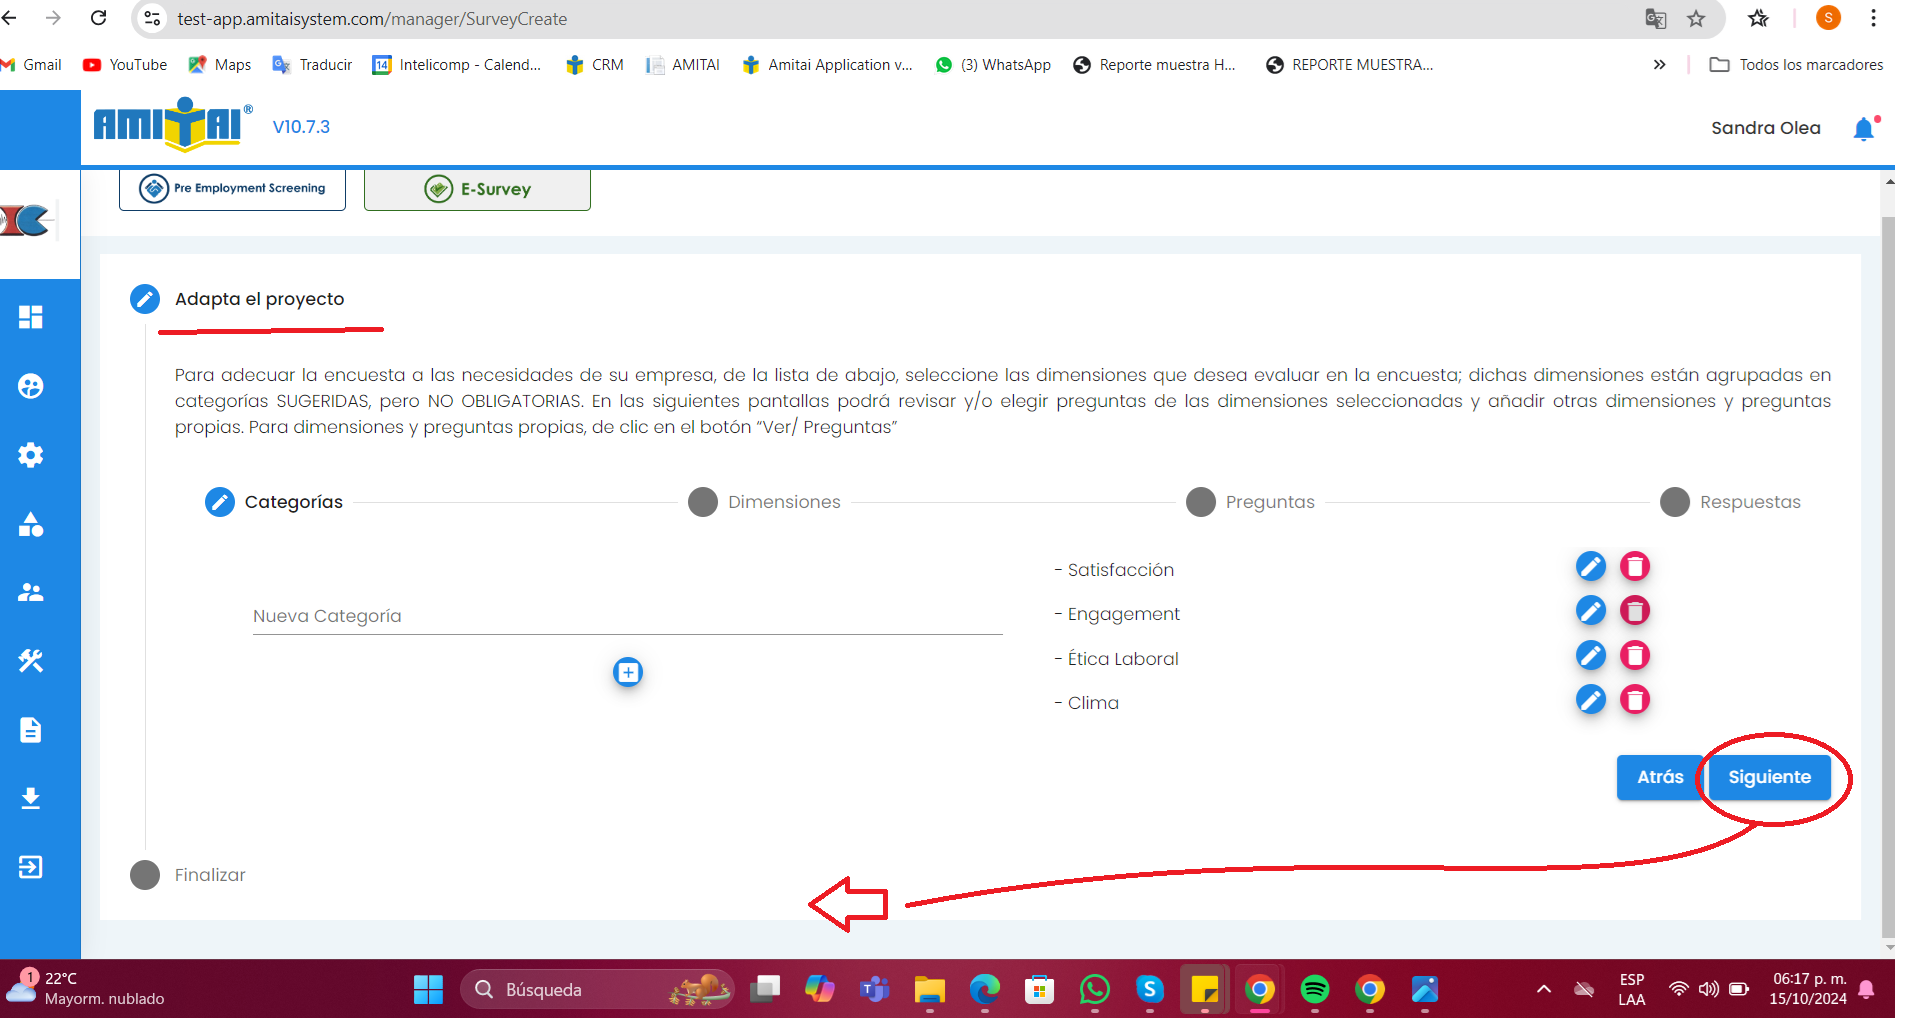Expand the hidden bookmarks chevron
This screenshot has height=1024, width=1909.
click(1659, 65)
